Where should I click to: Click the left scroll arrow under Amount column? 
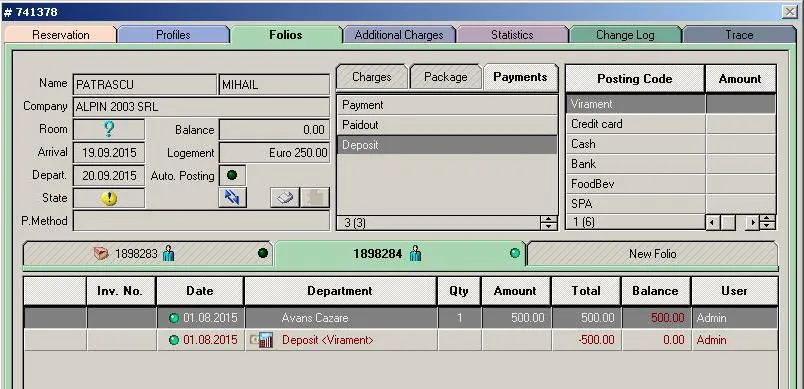click(x=713, y=223)
